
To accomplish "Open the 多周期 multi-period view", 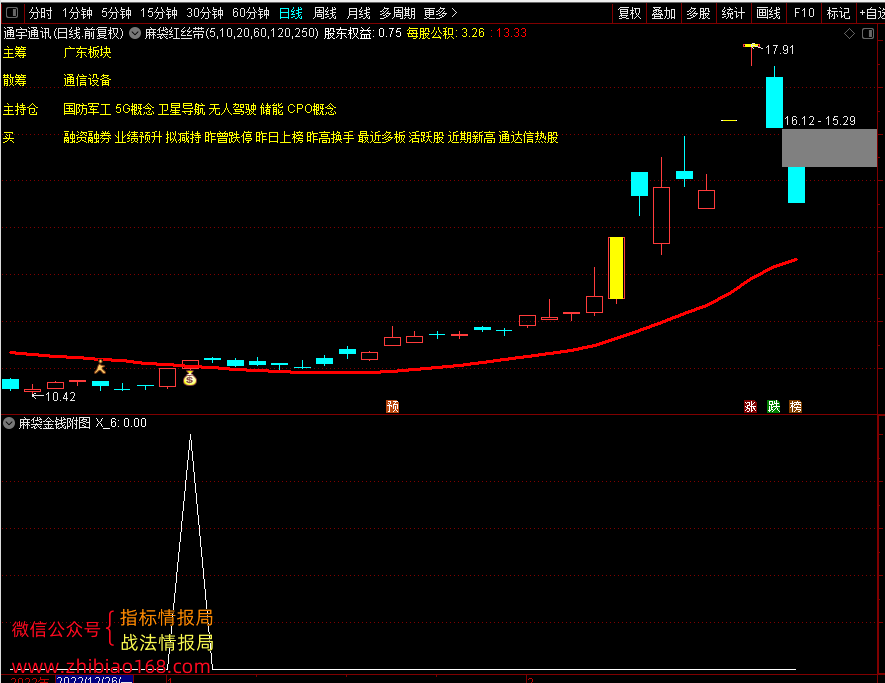I will [x=397, y=13].
